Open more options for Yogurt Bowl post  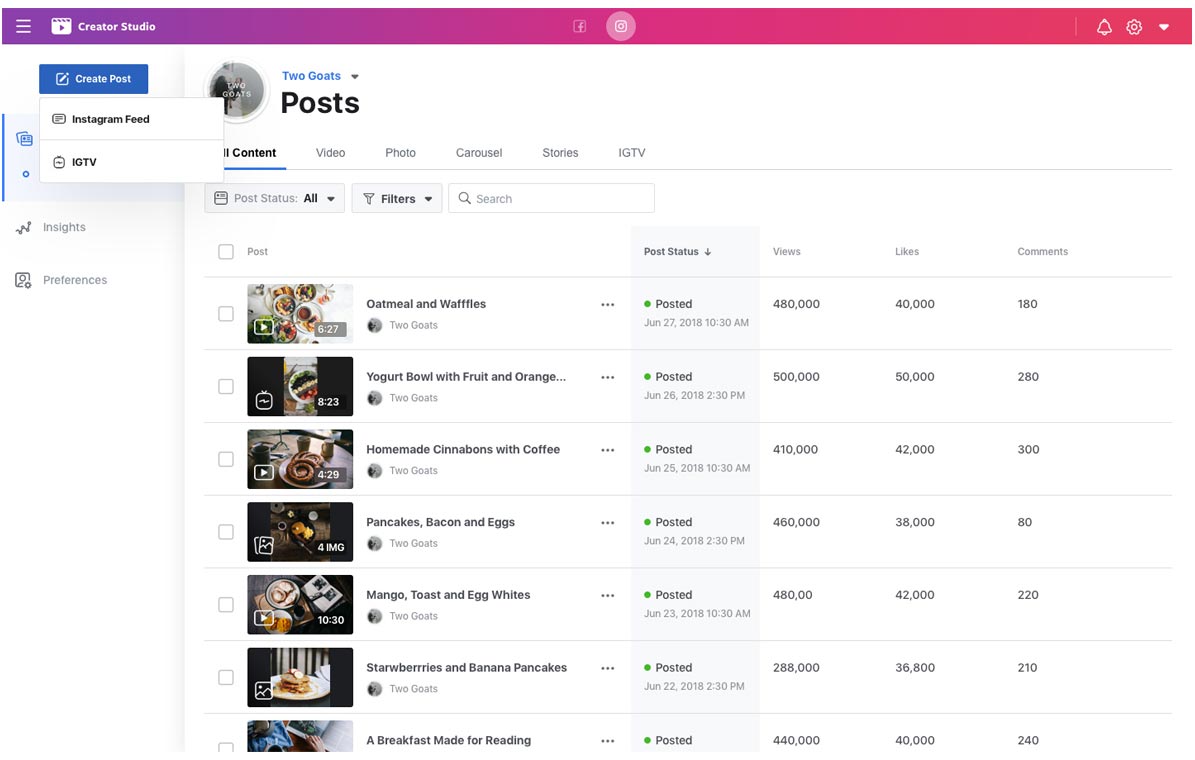click(607, 377)
